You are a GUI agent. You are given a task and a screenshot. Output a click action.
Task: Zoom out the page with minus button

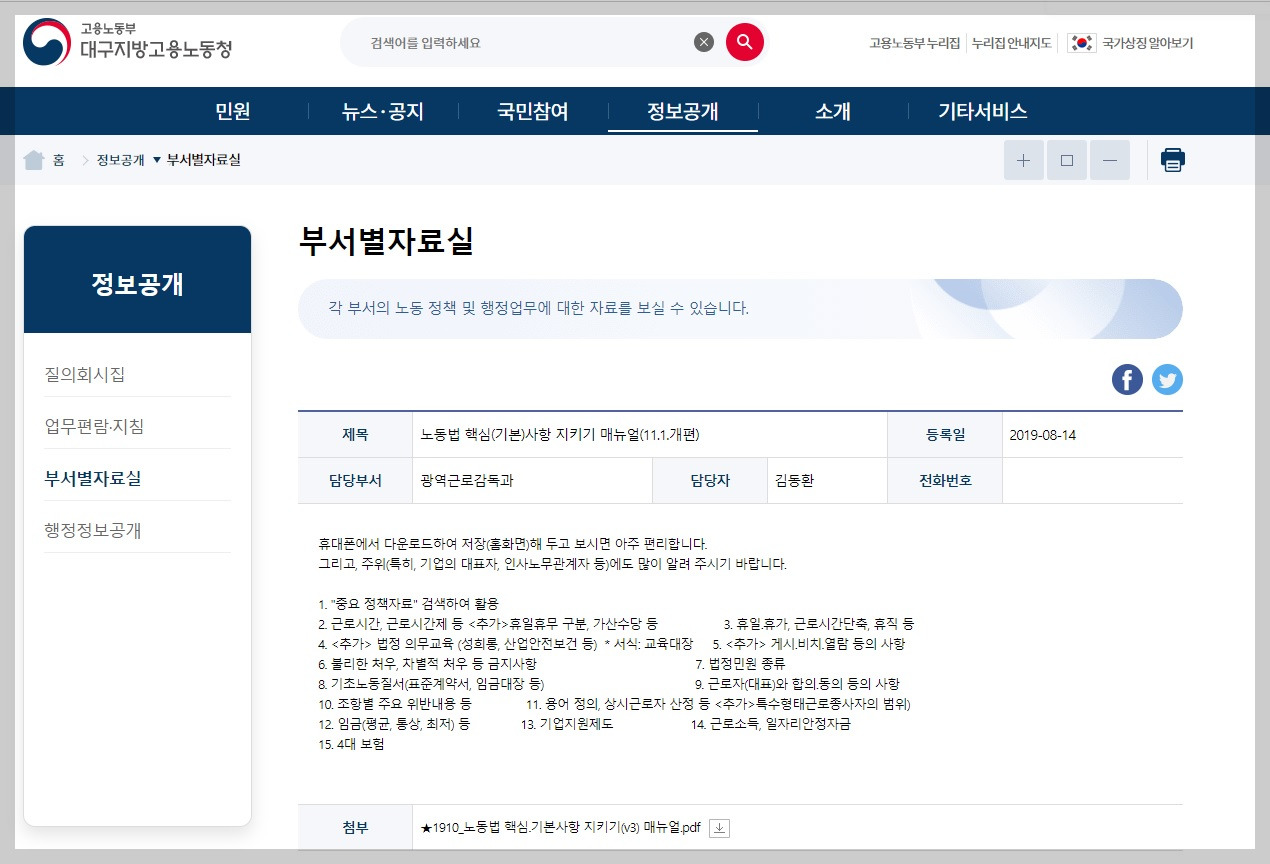tap(1110, 160)
